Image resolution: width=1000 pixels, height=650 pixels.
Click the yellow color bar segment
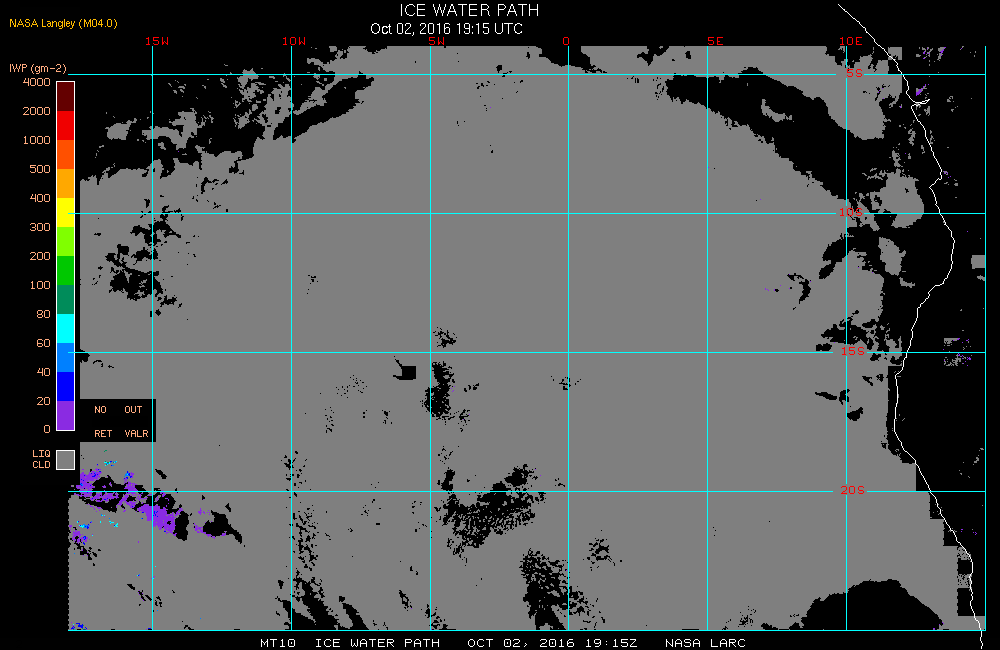pos(66,212)
